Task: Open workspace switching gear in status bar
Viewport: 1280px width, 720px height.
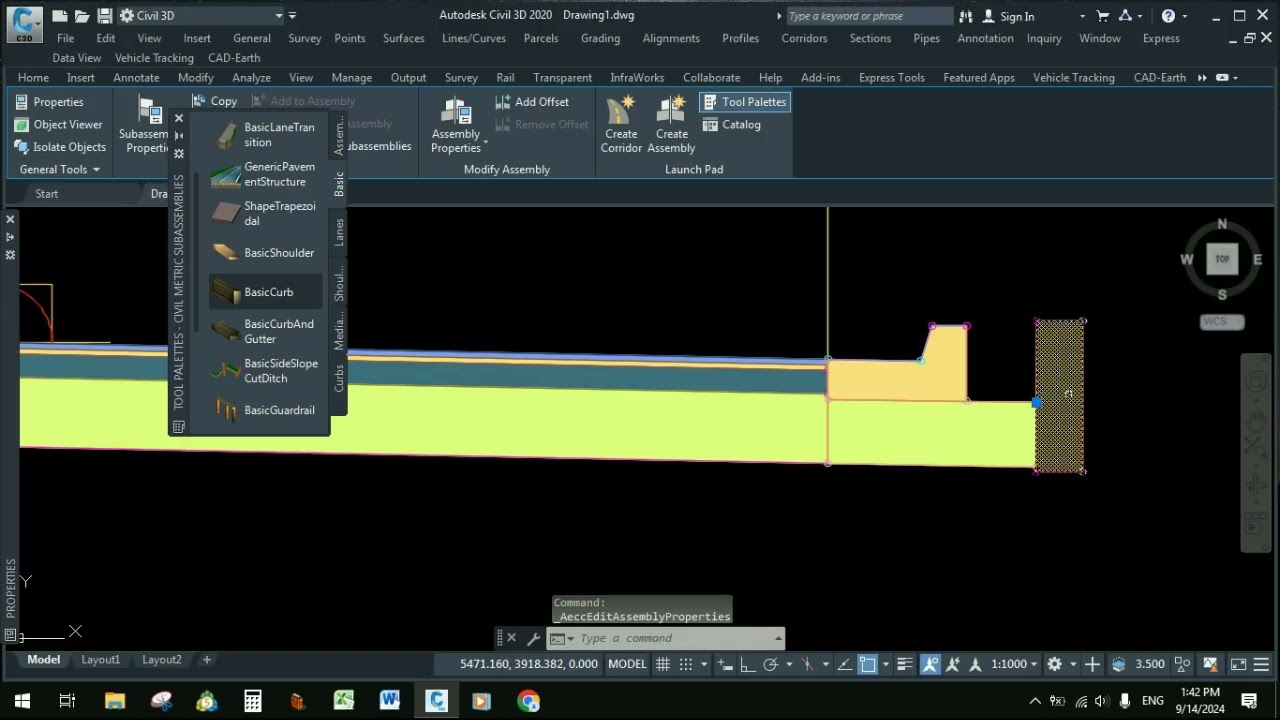Action: pyautogui.click(x=1054, y=664)
